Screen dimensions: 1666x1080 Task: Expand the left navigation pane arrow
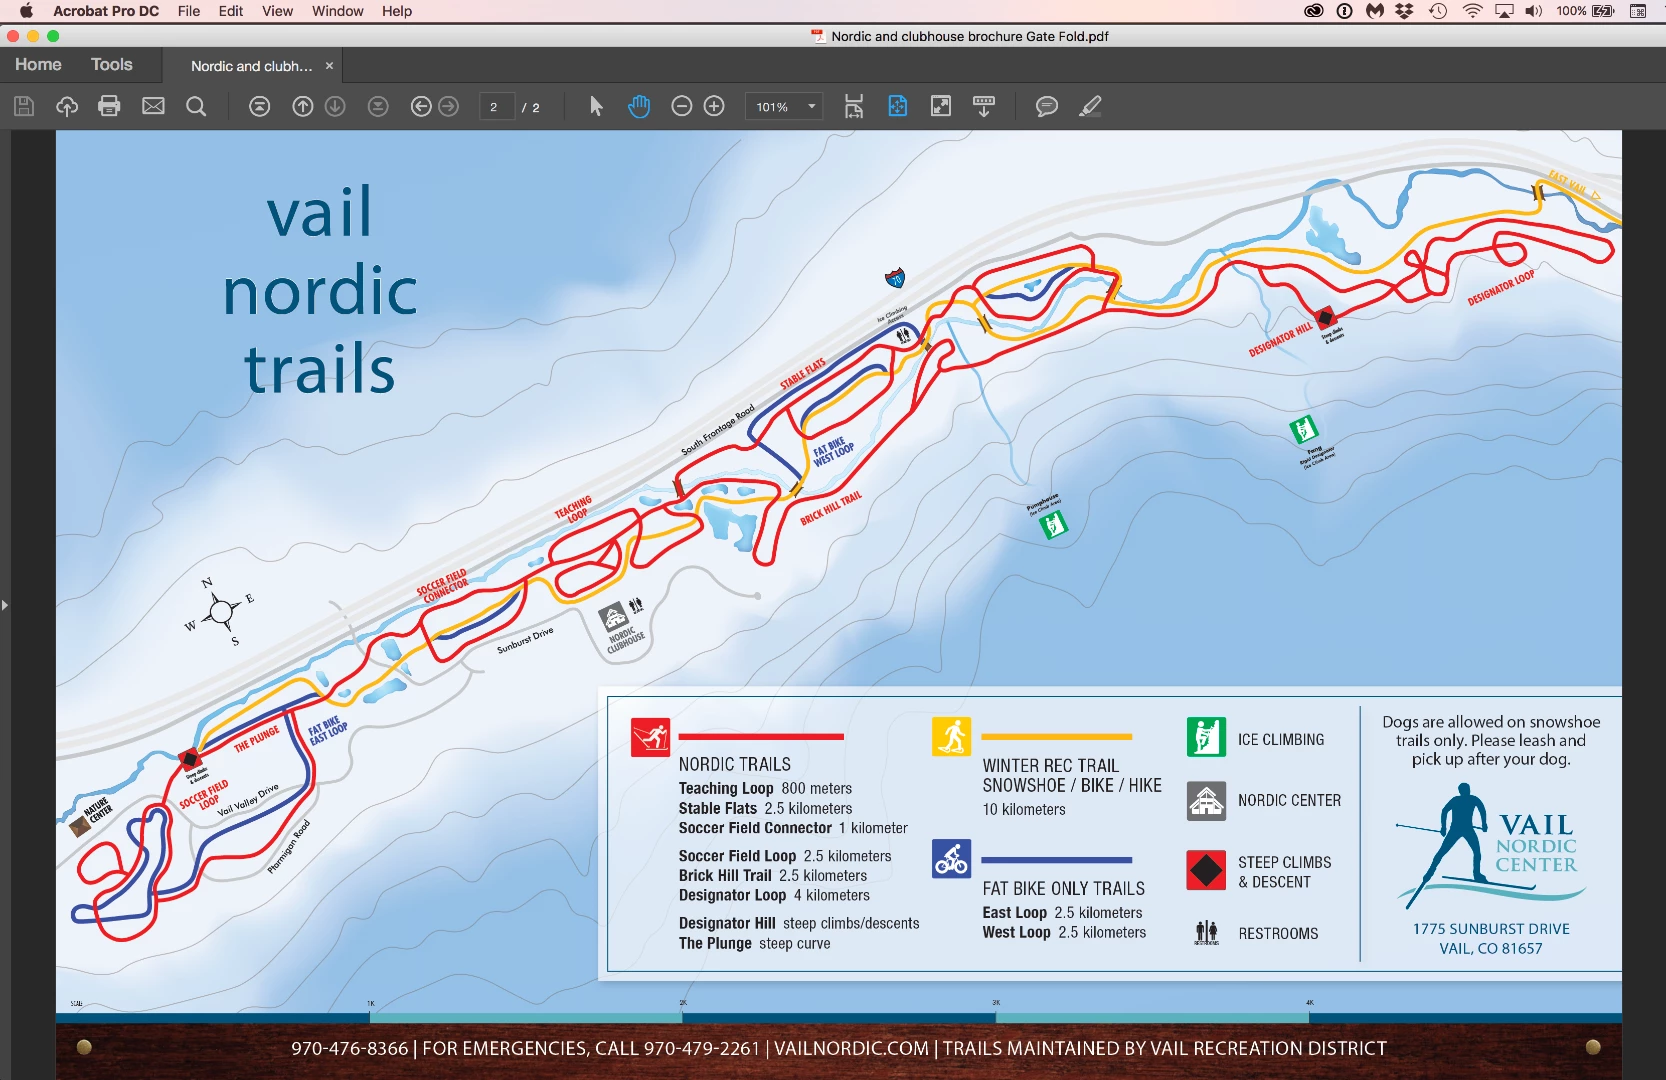tap(5, 605)
